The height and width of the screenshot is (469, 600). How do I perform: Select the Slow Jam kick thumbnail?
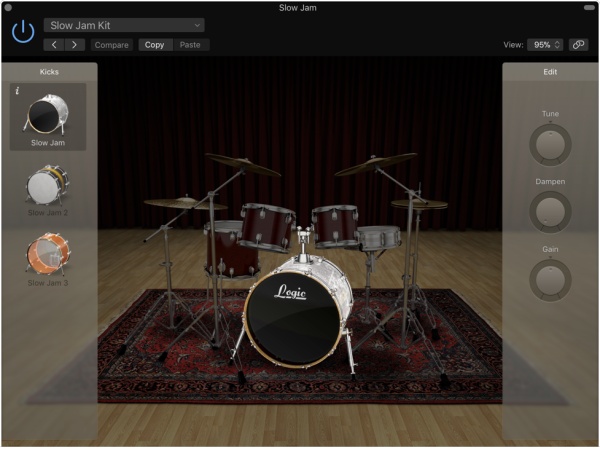[x=48, y=117]
